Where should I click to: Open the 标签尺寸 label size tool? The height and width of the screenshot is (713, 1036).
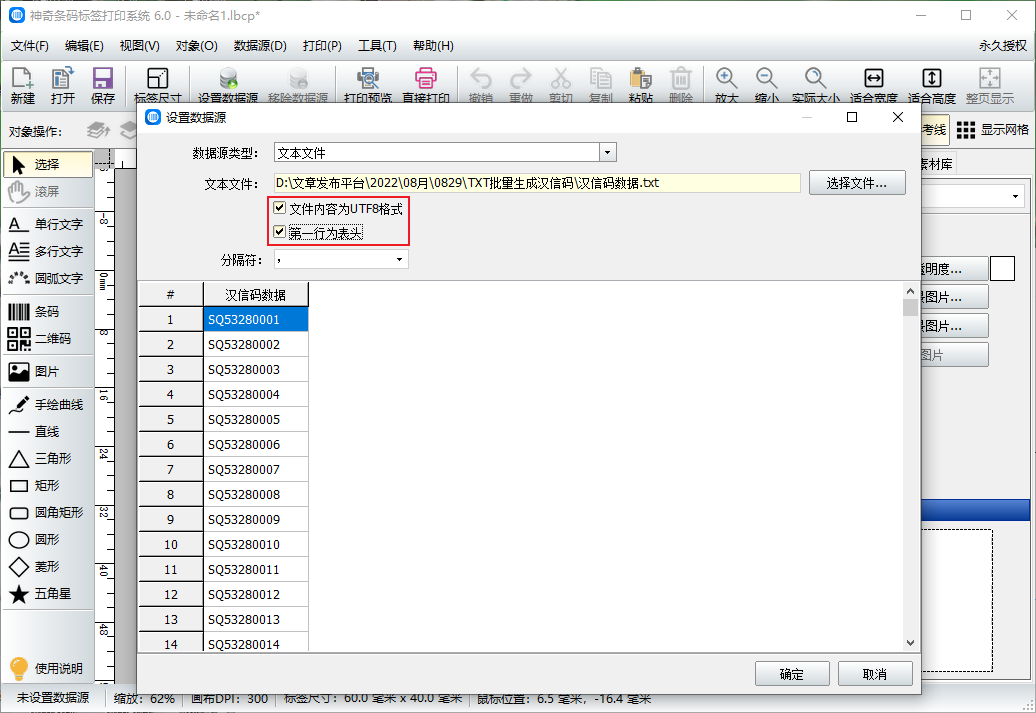[x=157, y=85]
